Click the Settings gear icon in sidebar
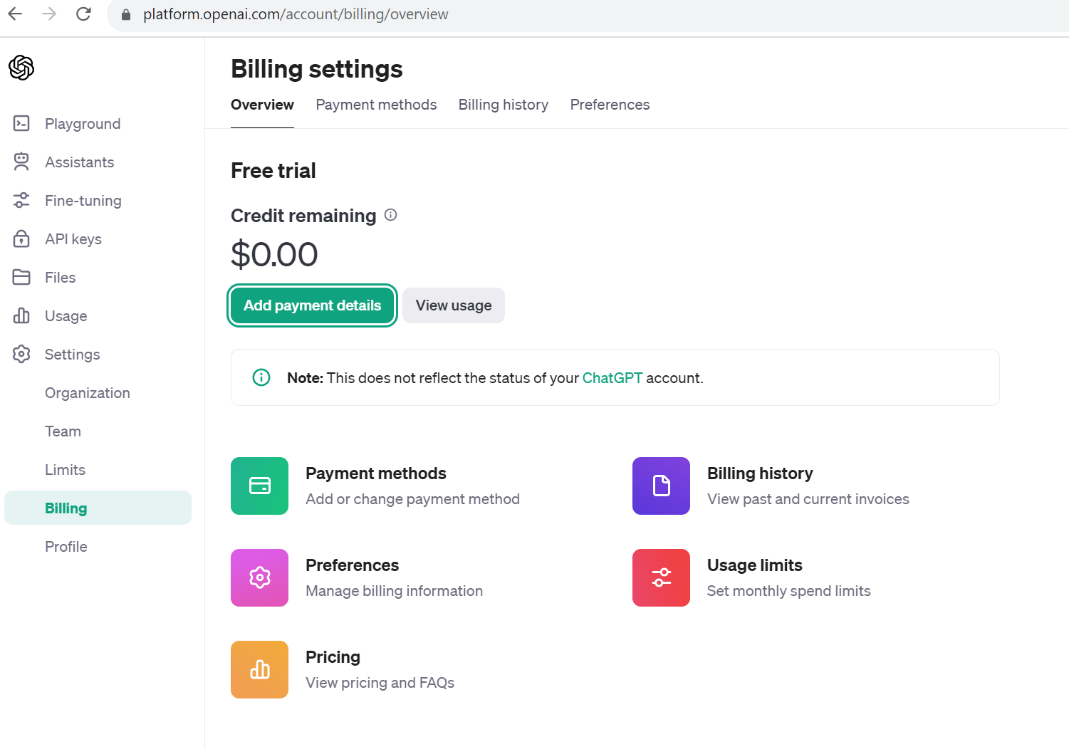The width and height of the screenshot is (1069, 749). 21,354
